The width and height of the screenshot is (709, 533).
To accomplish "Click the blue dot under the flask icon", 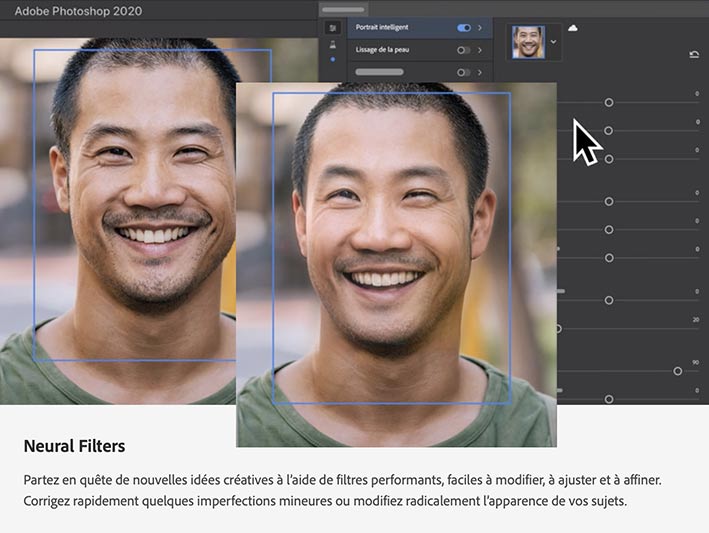I will (x=333, y=59).
